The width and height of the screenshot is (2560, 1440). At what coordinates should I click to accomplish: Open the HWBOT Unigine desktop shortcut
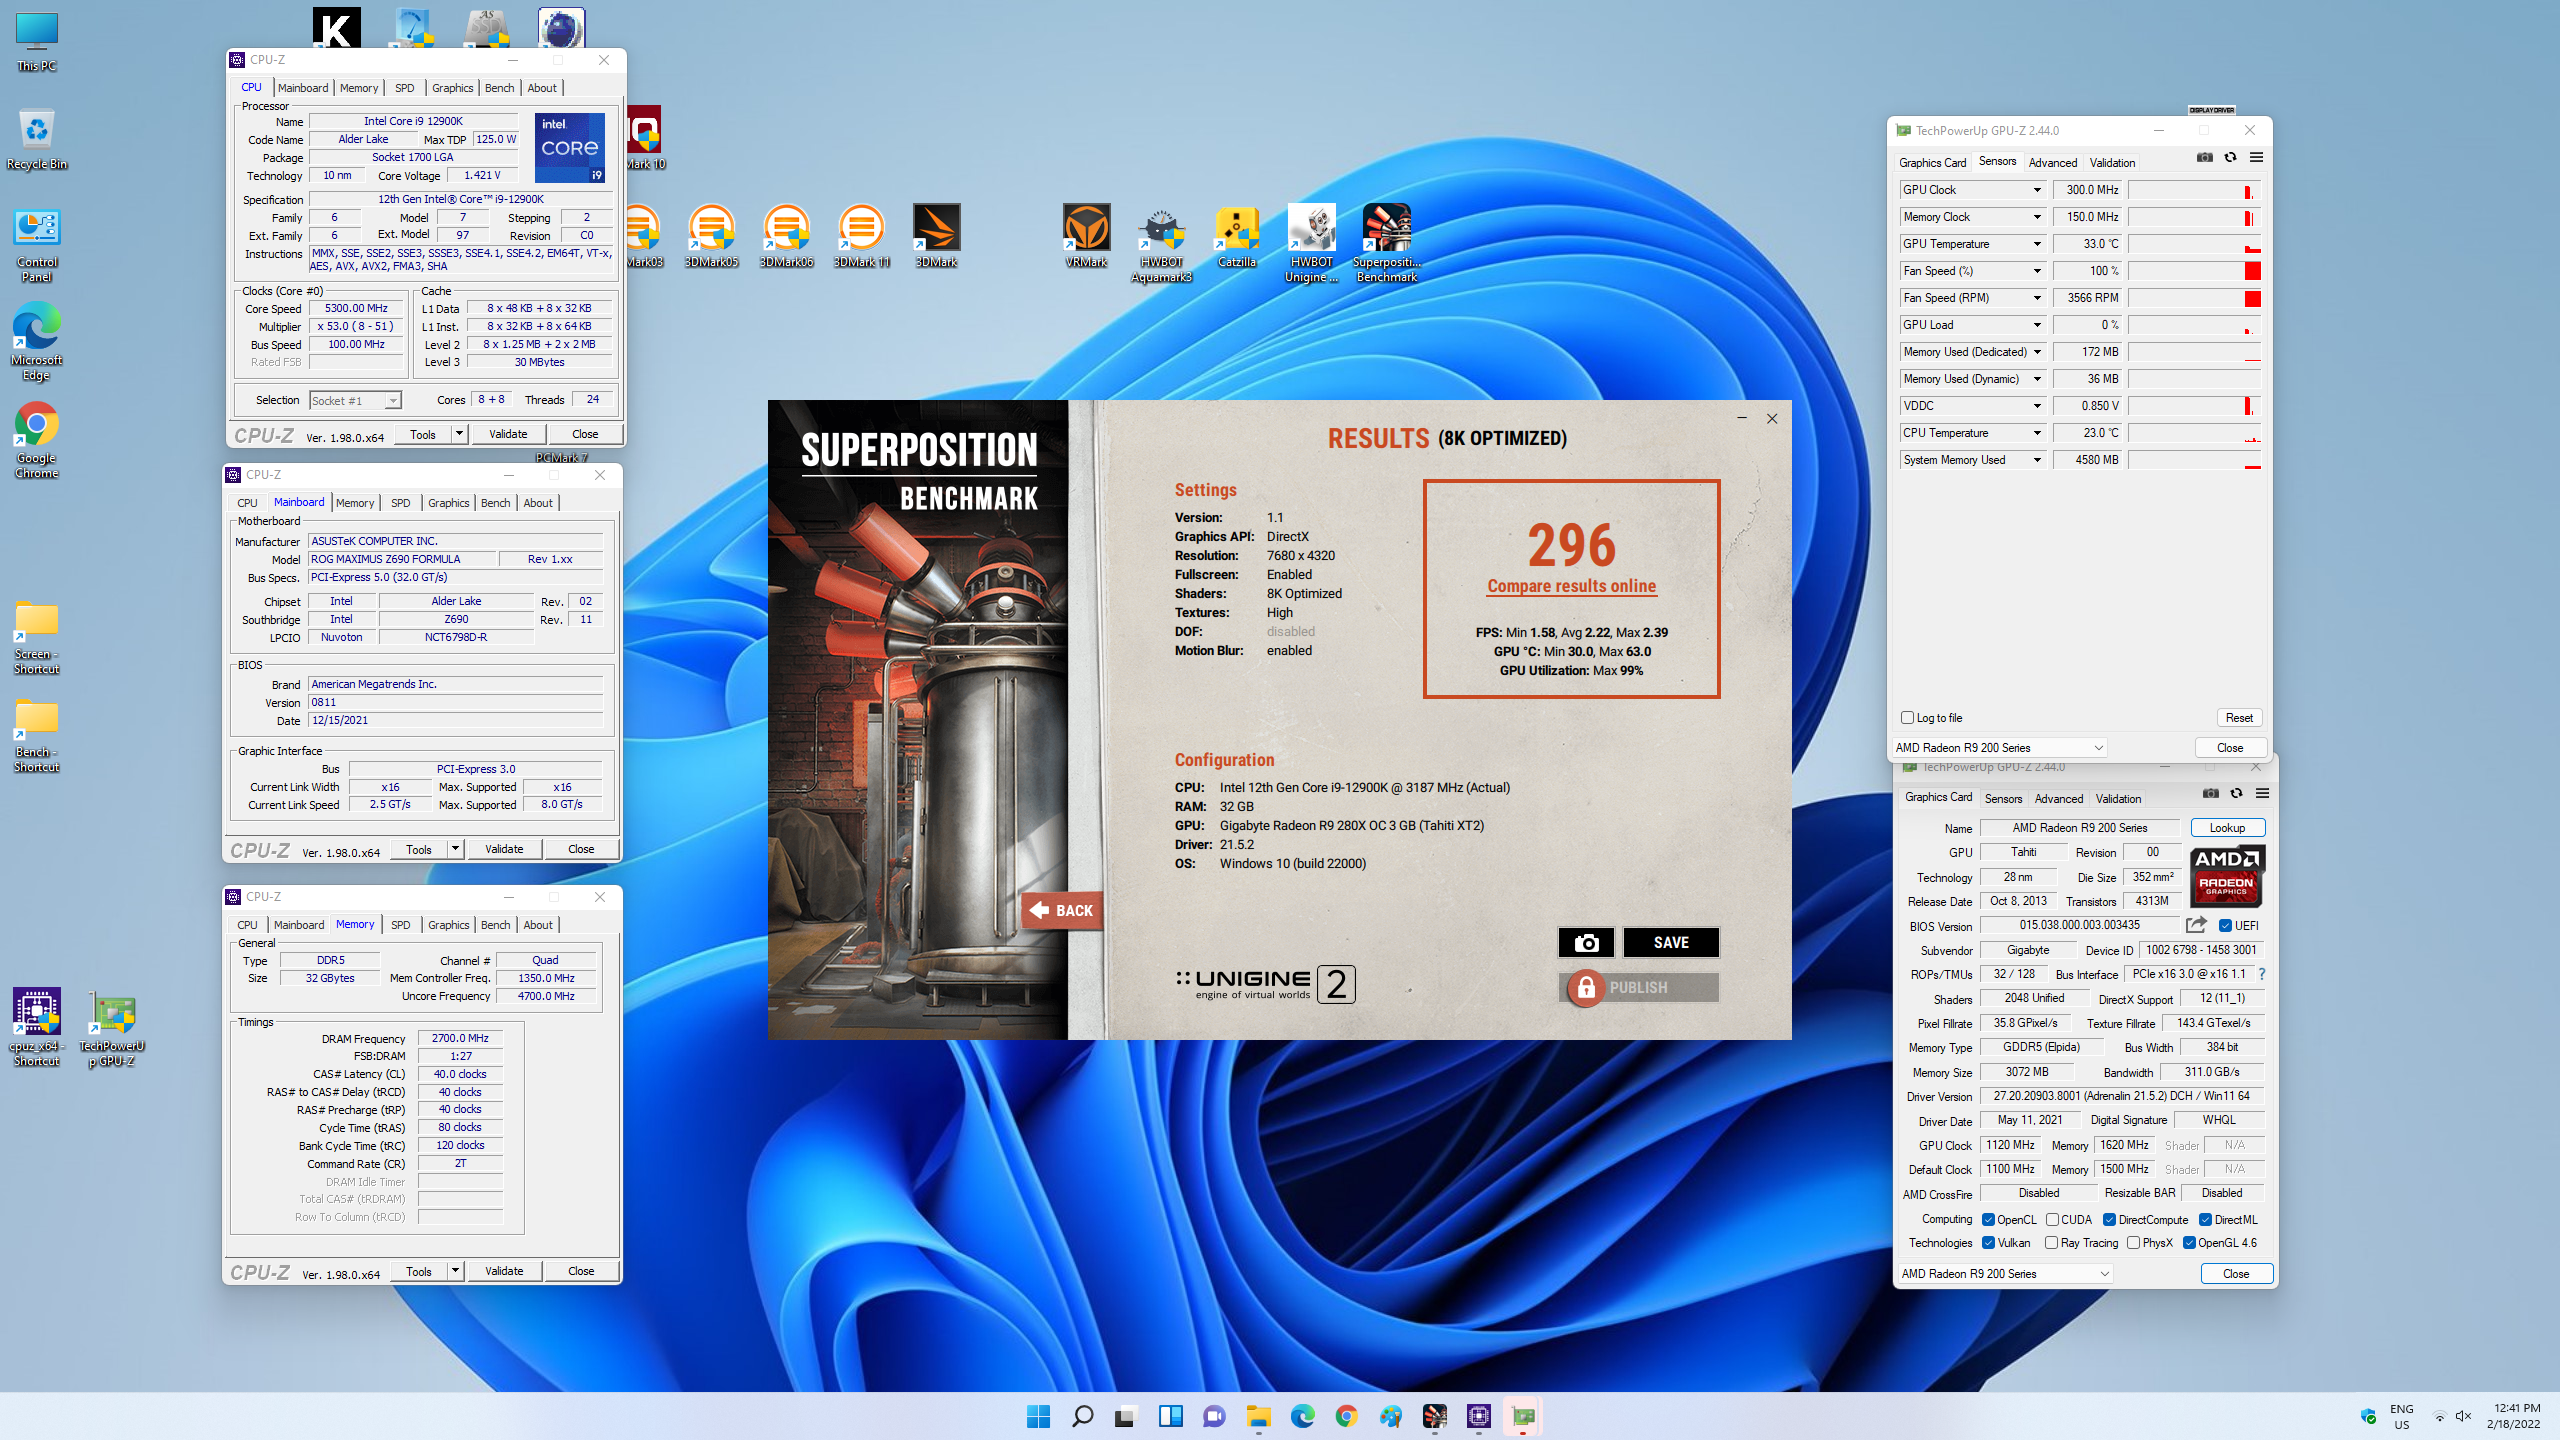[1311, 244]
